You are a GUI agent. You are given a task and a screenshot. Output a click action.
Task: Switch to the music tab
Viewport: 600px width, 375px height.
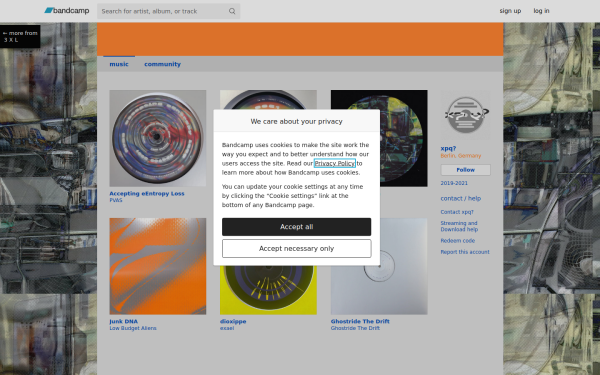(119, 64)
